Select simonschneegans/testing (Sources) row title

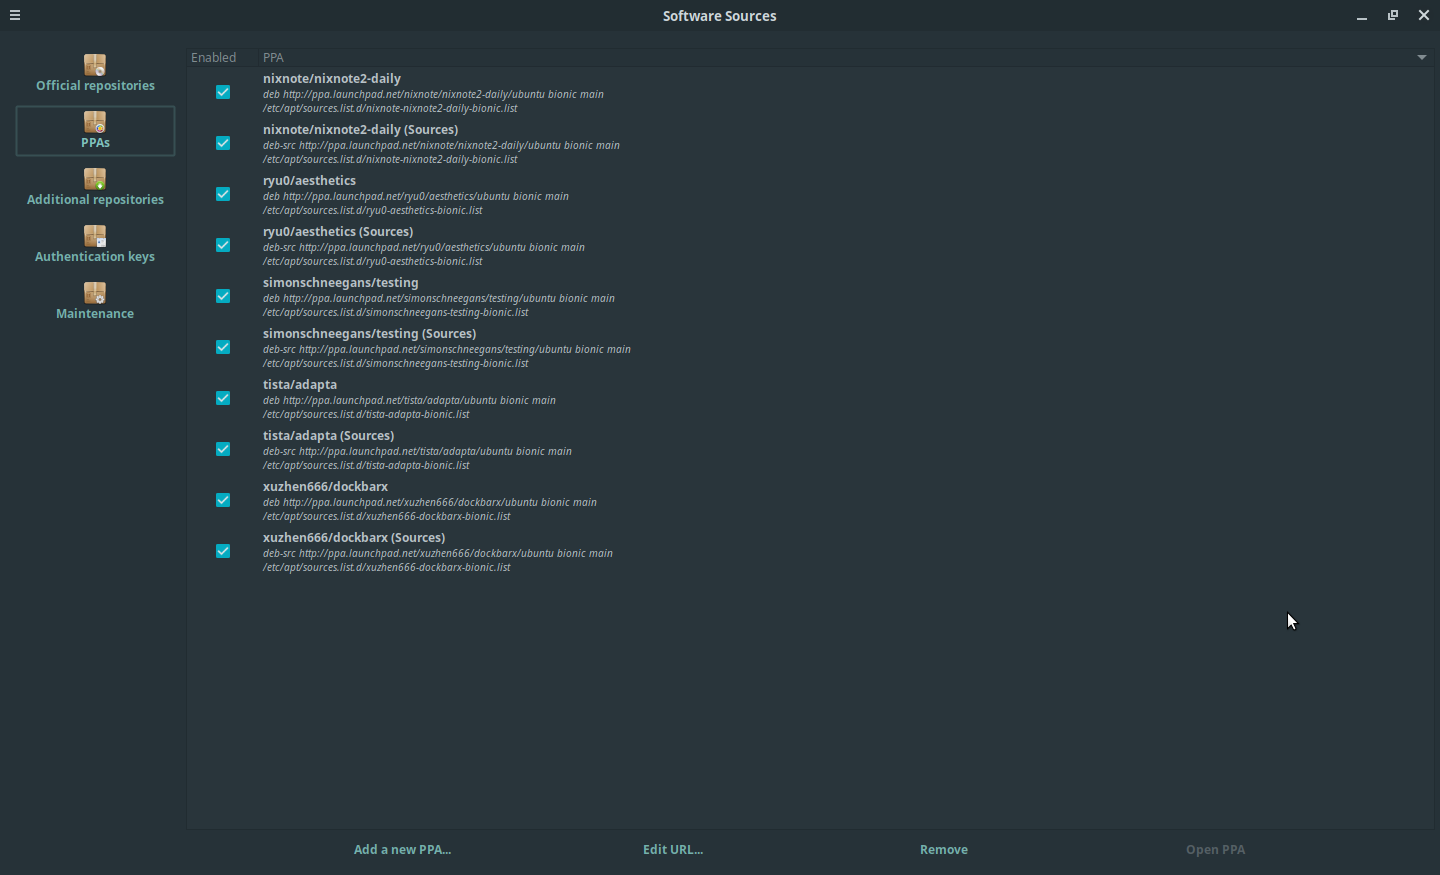[370, 334]
